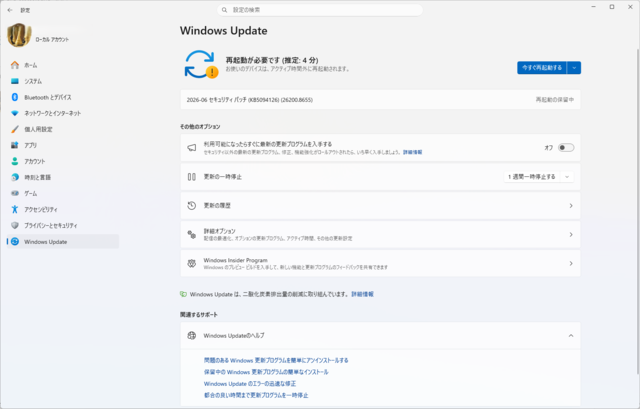Select プライバシーとセキュリティ in the sidebar

click(x=63, y=225)
